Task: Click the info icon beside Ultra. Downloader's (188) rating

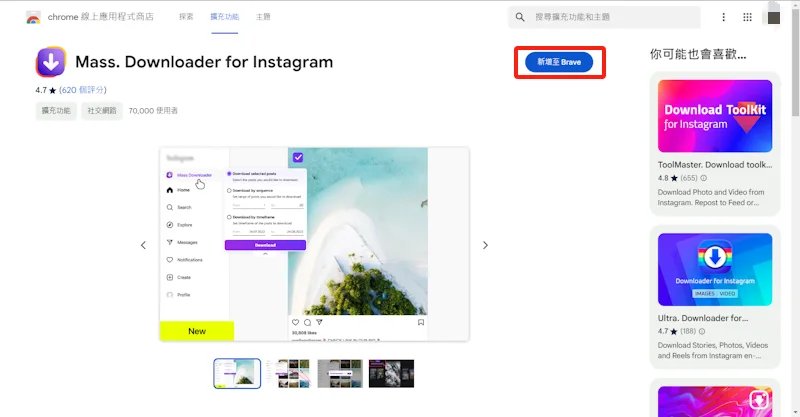Action: coord(702,331)
